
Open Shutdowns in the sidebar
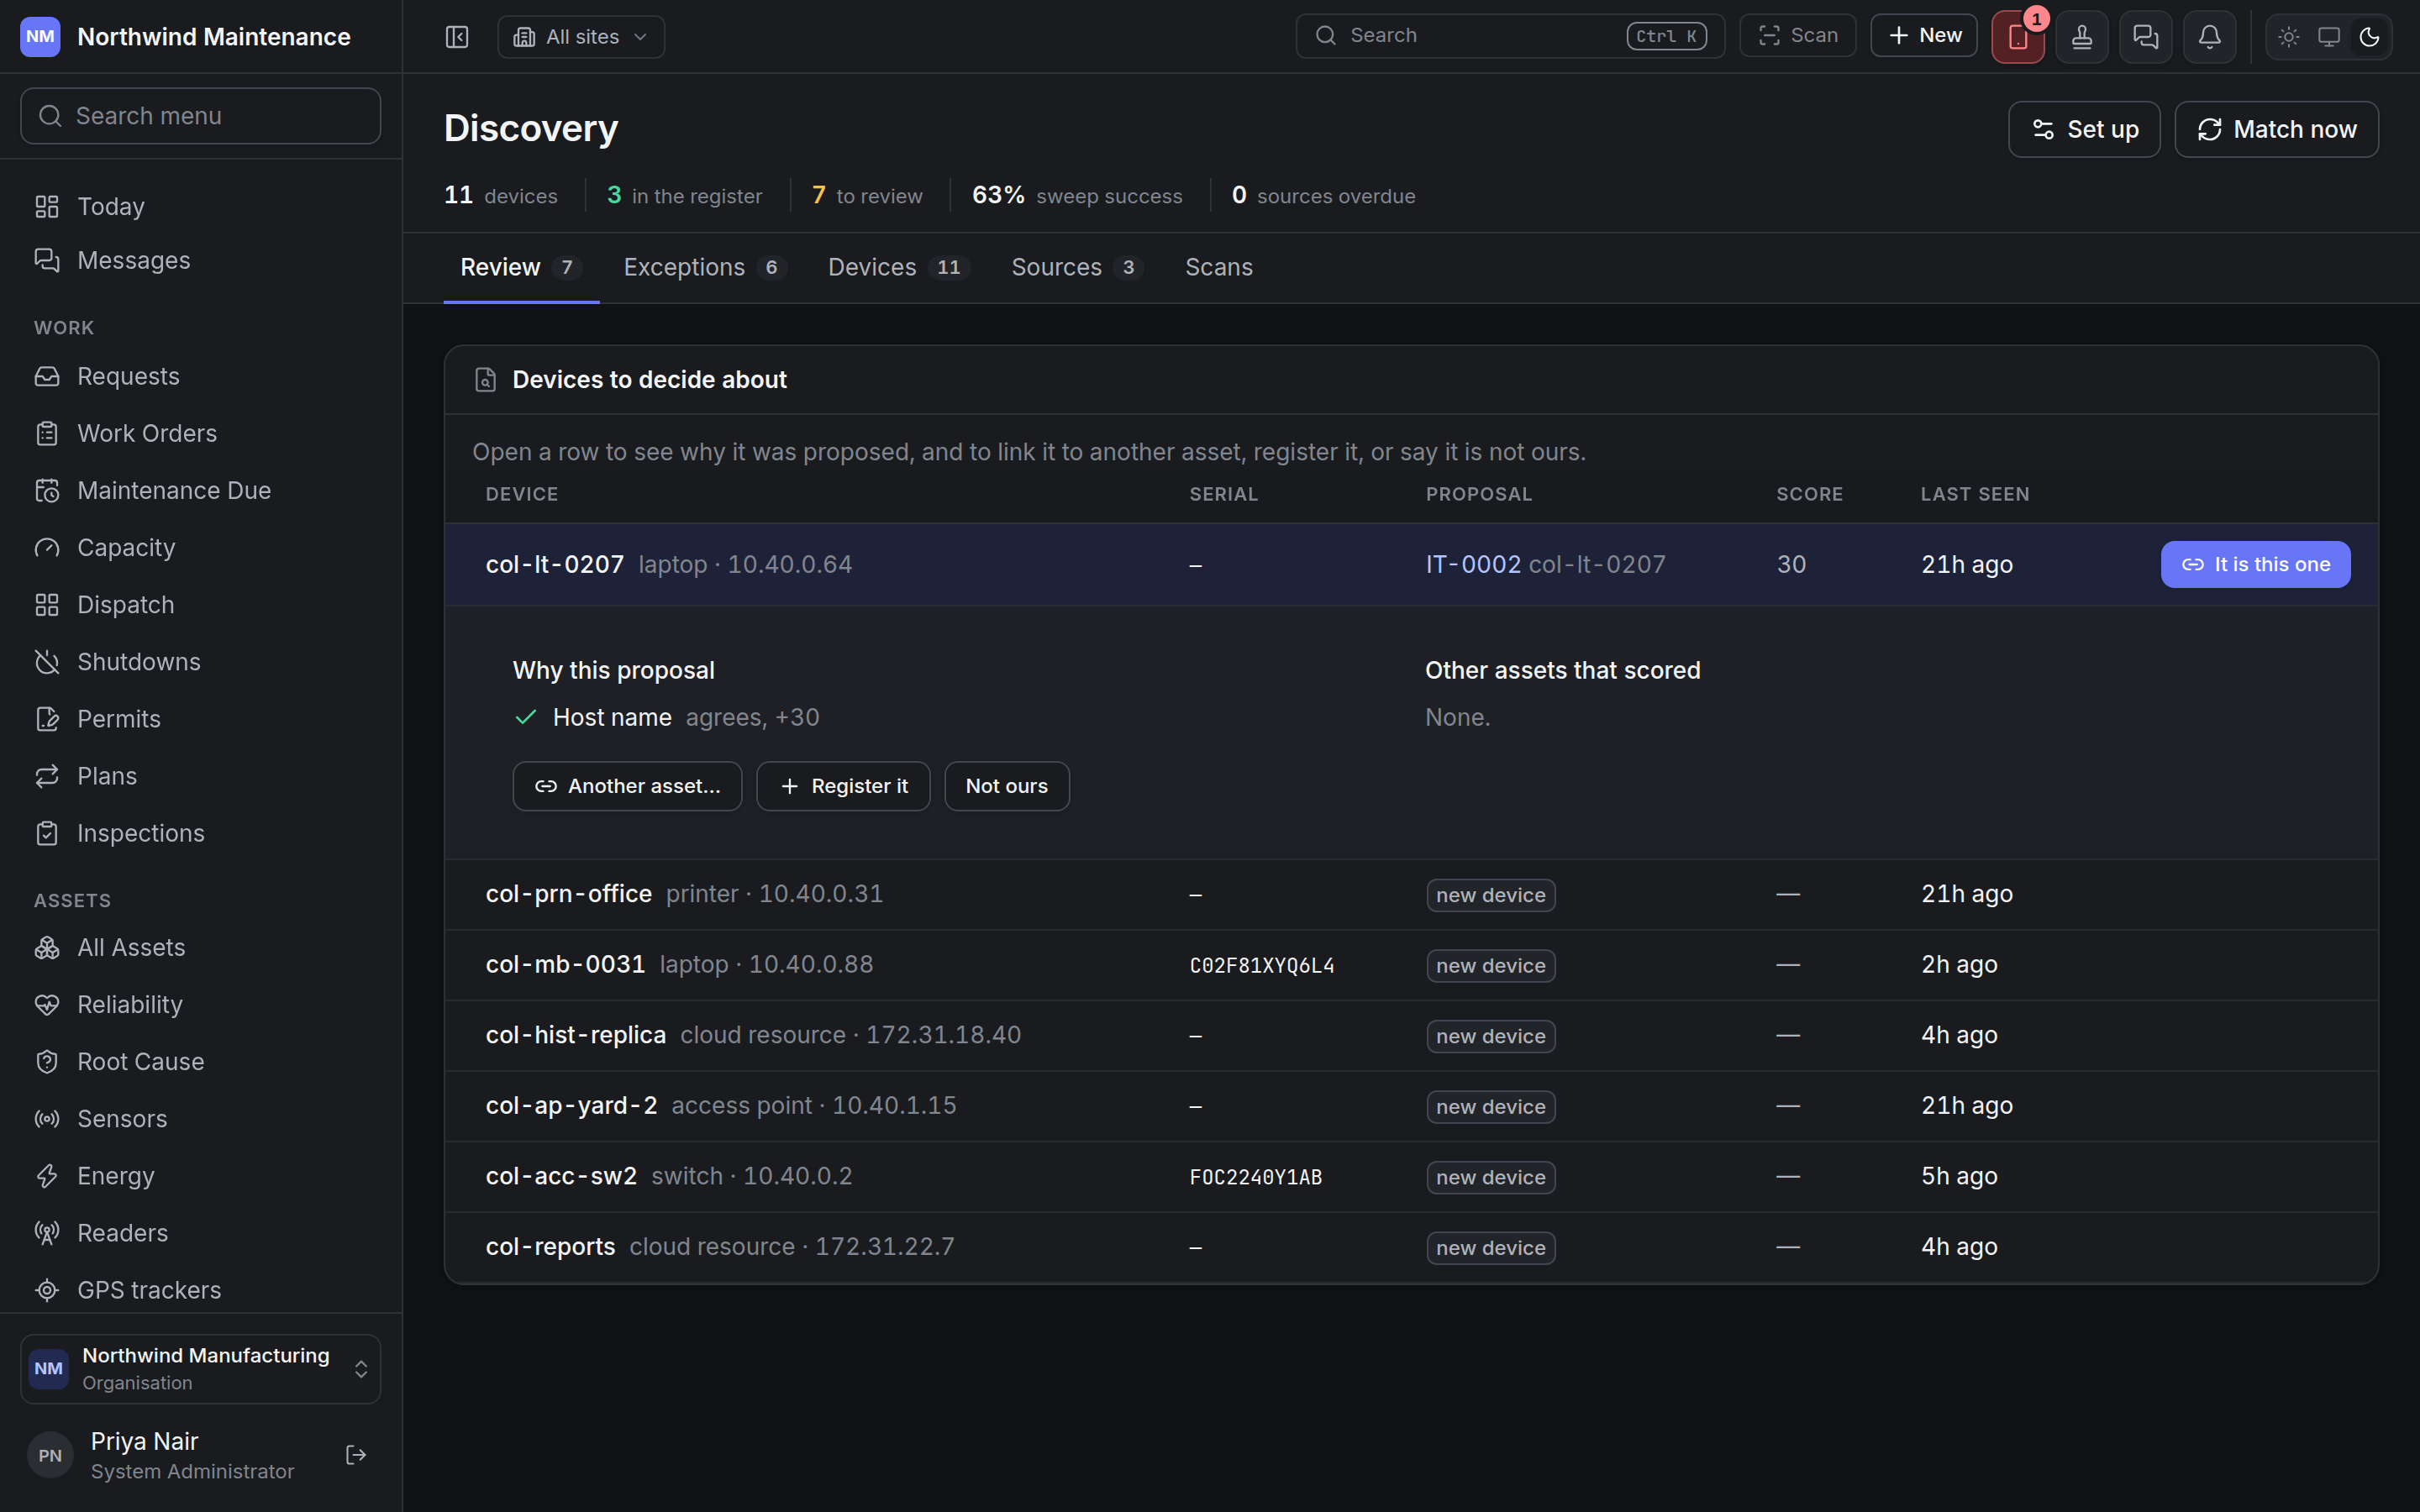coord(201,662)
